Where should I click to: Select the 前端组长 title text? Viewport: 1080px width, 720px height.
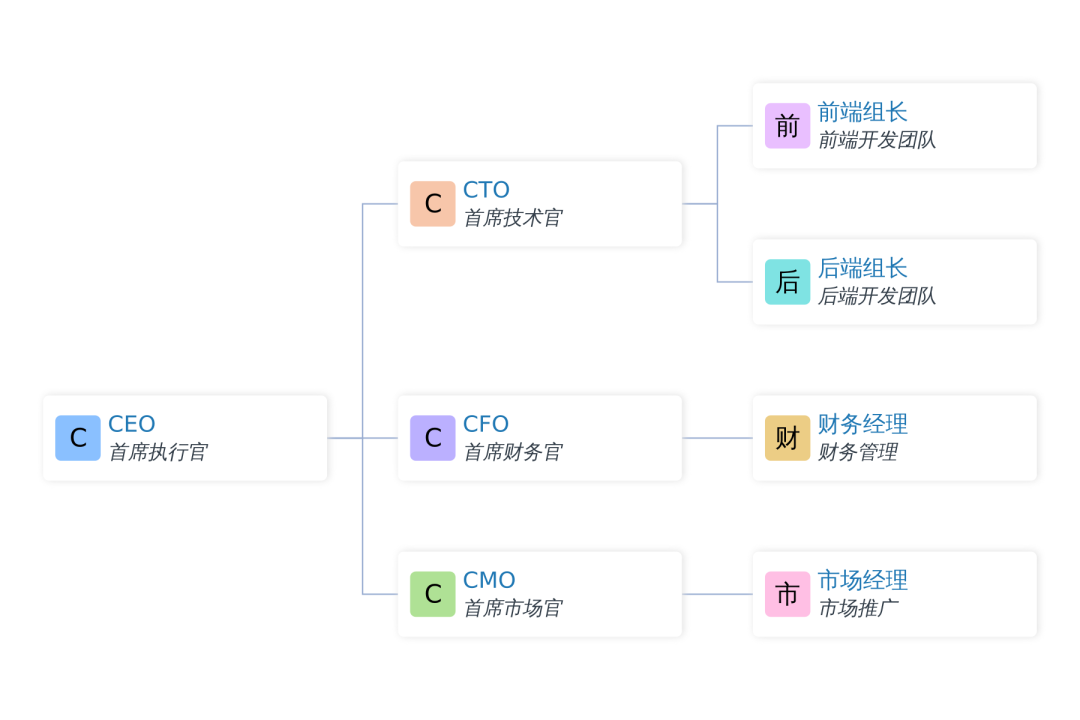pyautogui.click(x=862, y=112)
